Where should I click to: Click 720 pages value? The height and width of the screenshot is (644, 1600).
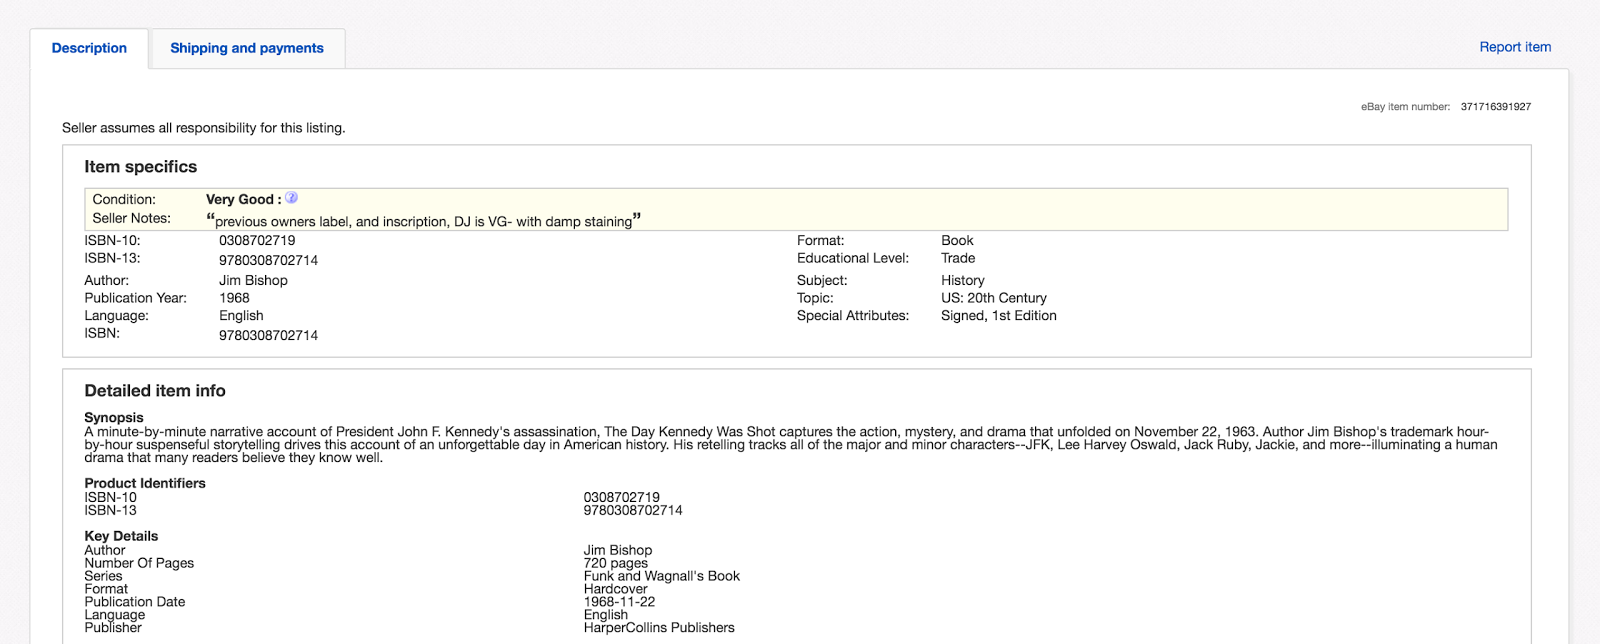point(616,563)
